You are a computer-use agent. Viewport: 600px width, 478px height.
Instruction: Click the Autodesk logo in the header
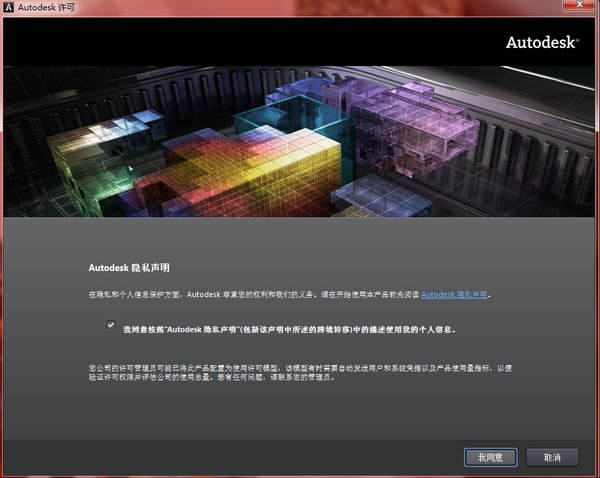click(x=541, y=42)
